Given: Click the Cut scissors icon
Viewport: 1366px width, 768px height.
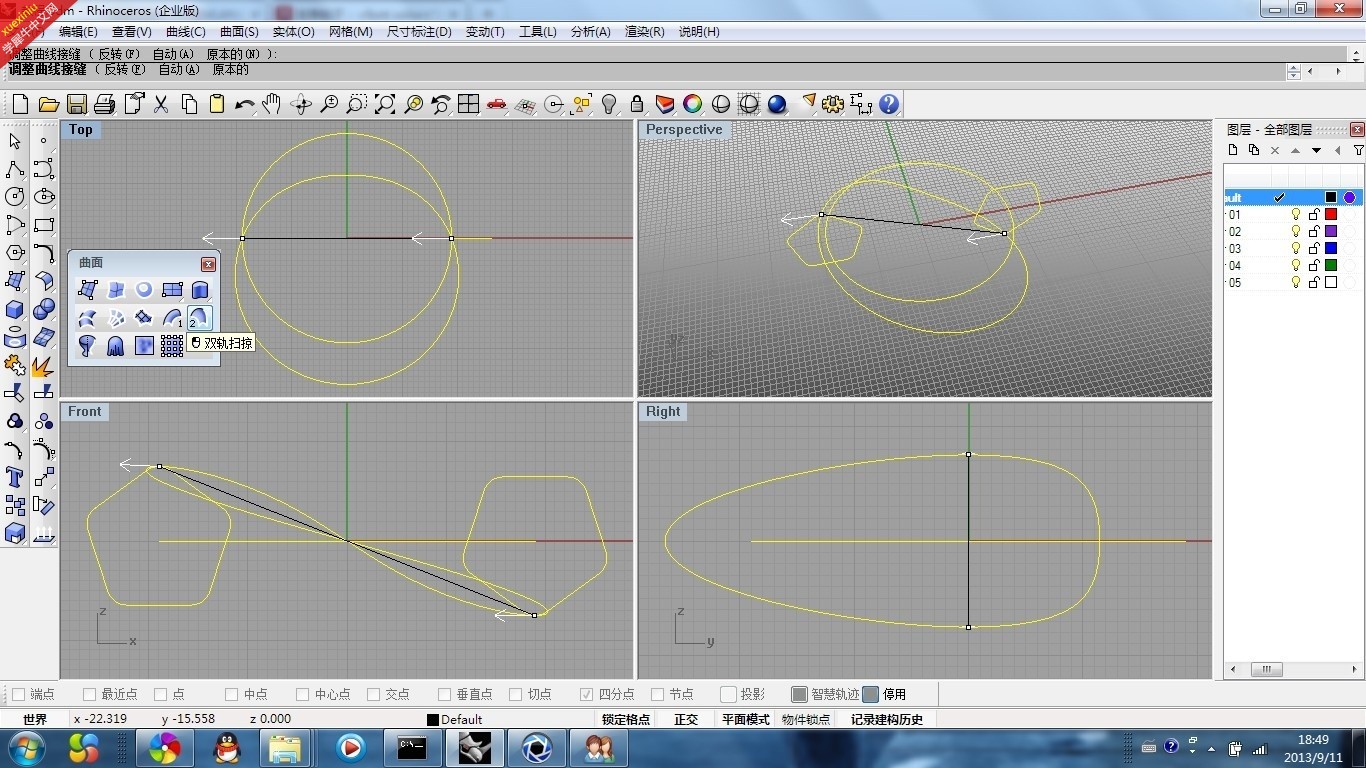Looking at the screenshot, I should (161, 104).
